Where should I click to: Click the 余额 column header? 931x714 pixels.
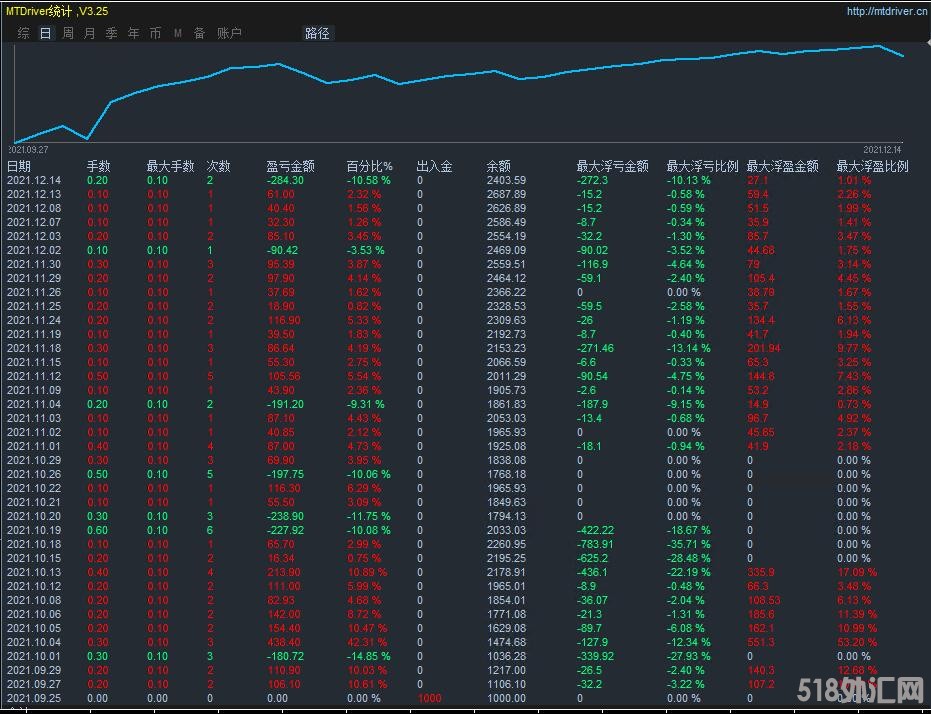(x=498, y=166)
